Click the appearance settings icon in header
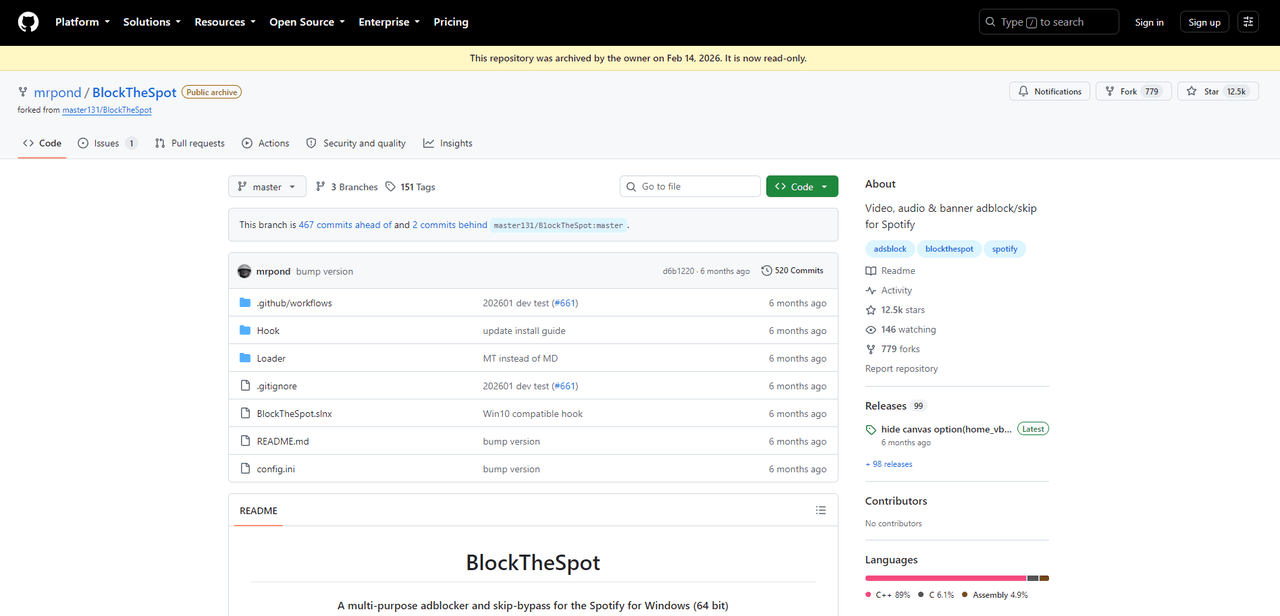Image resolution: width=1280 pixels, height=616 pixels. (1248, 22)
